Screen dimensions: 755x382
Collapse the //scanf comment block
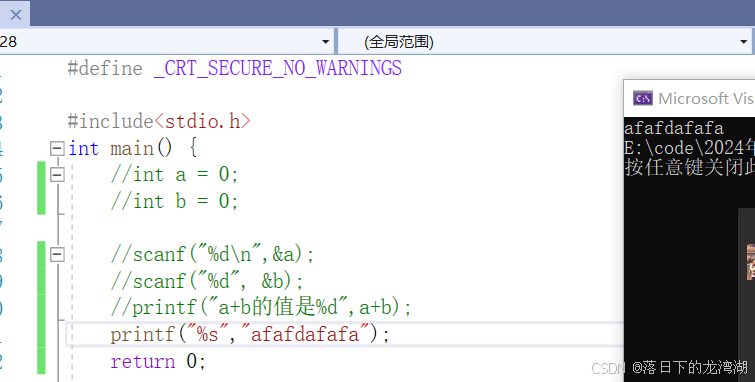coord(57,254)
